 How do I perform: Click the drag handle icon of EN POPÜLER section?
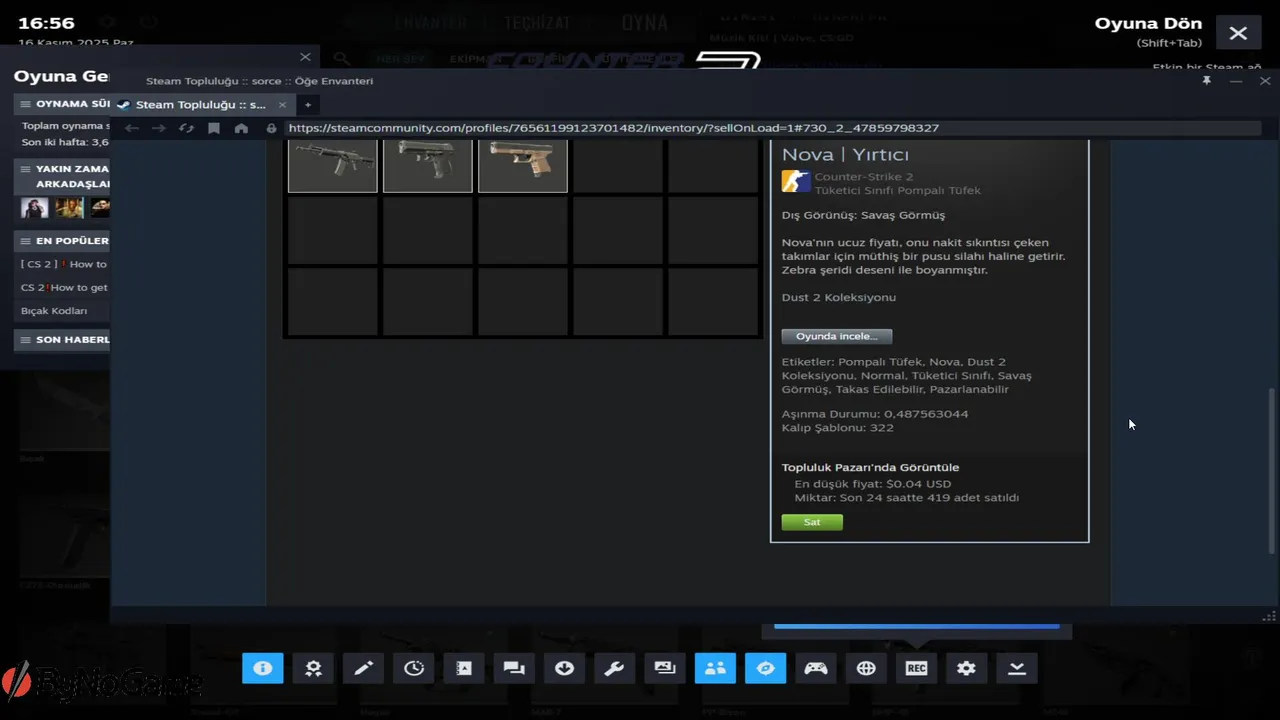pyautogui.click(x=25, y=241)
